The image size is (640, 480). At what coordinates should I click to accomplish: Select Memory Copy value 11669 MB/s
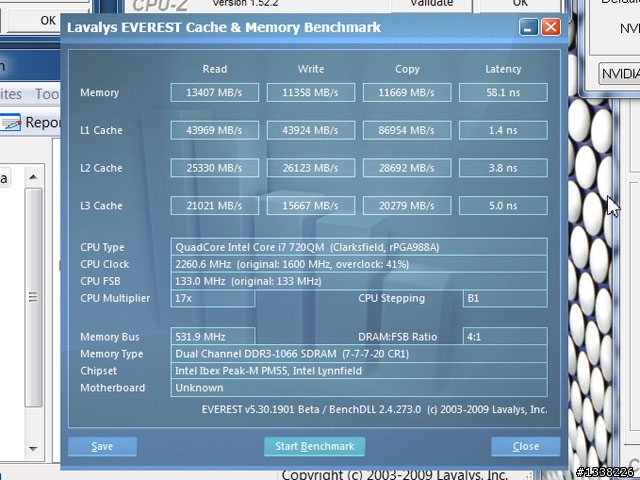point(407,93)
